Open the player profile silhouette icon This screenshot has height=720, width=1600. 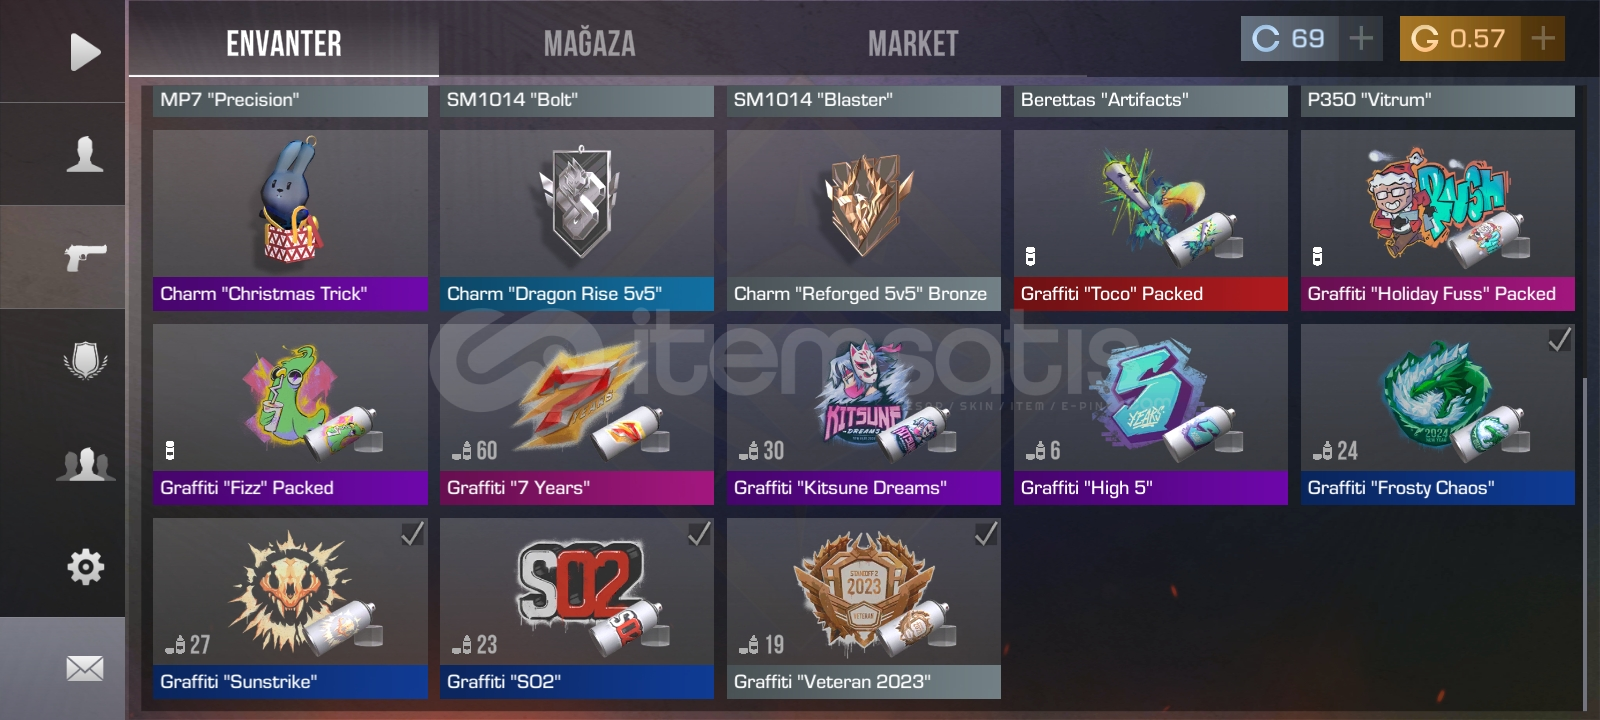pos(85,155)
